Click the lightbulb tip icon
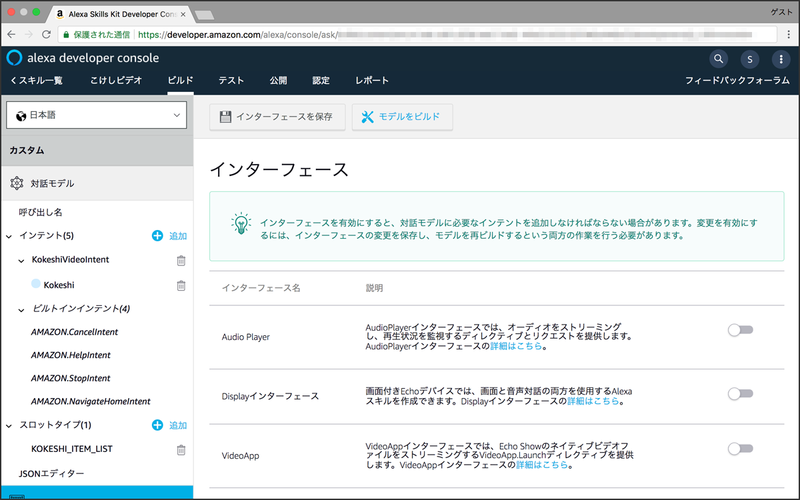Viewport: 800px width, 500px height. (x=241, y=223)
